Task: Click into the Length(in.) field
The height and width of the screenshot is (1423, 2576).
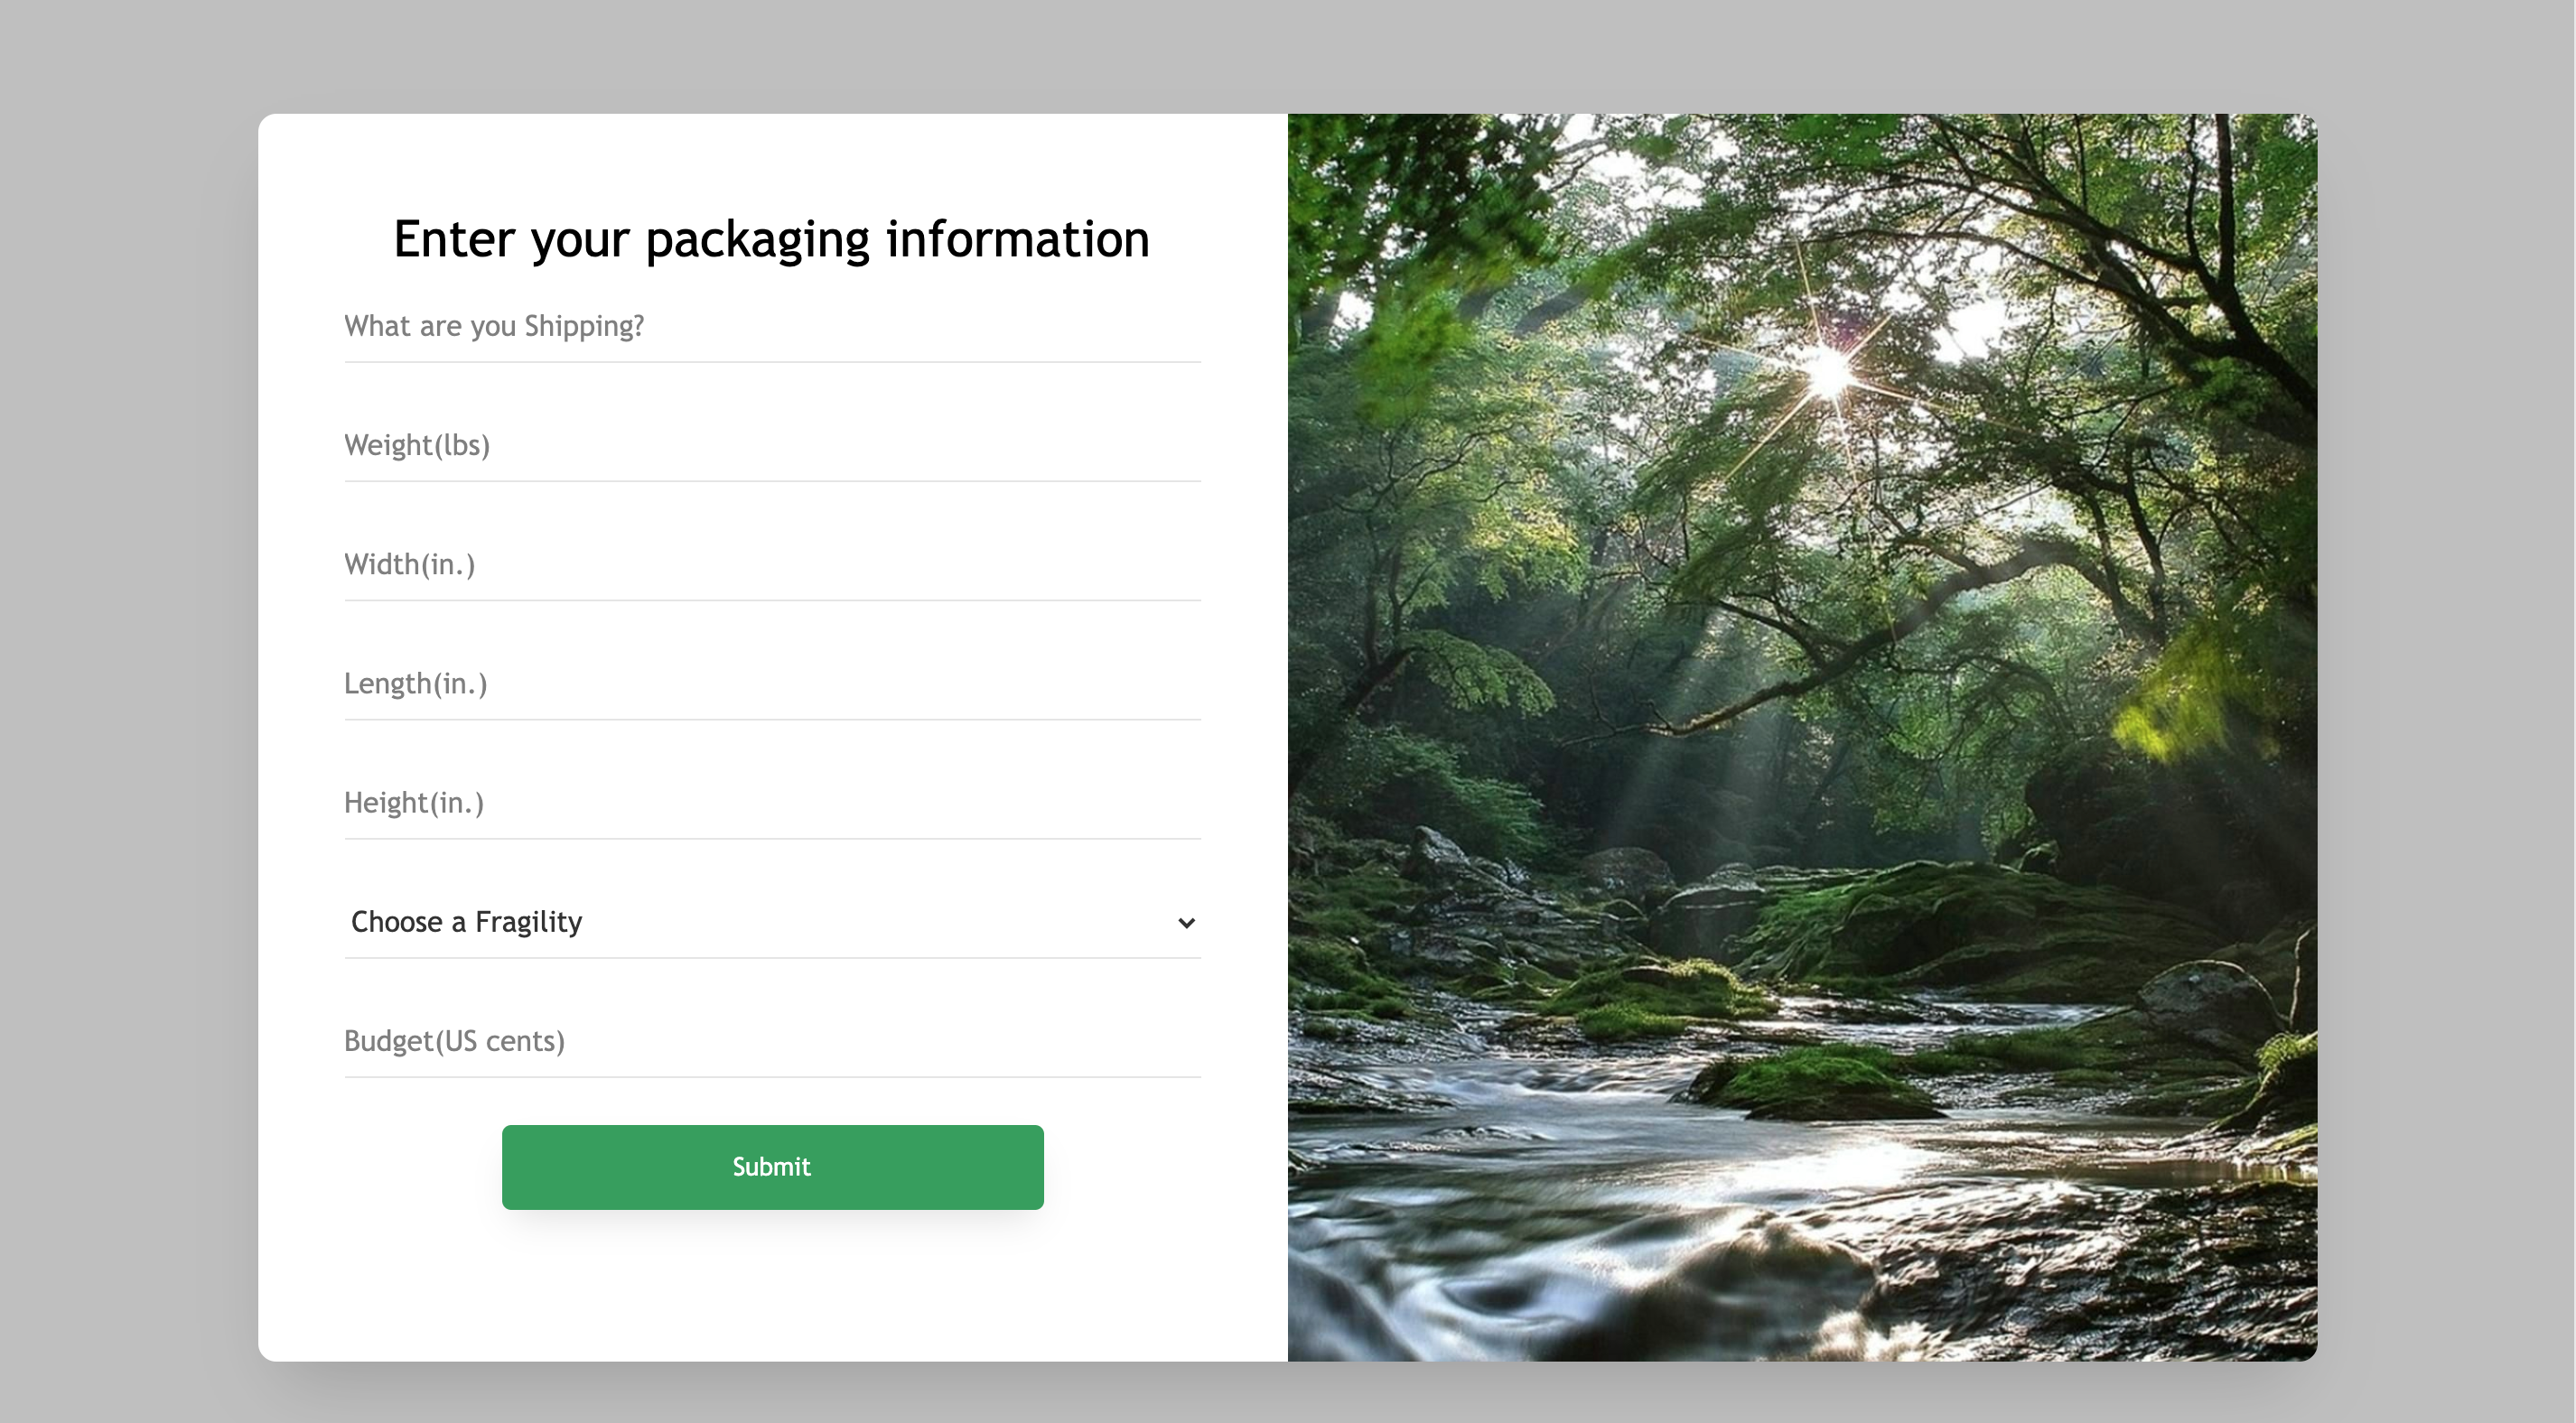Action: [x=771, y=684]
